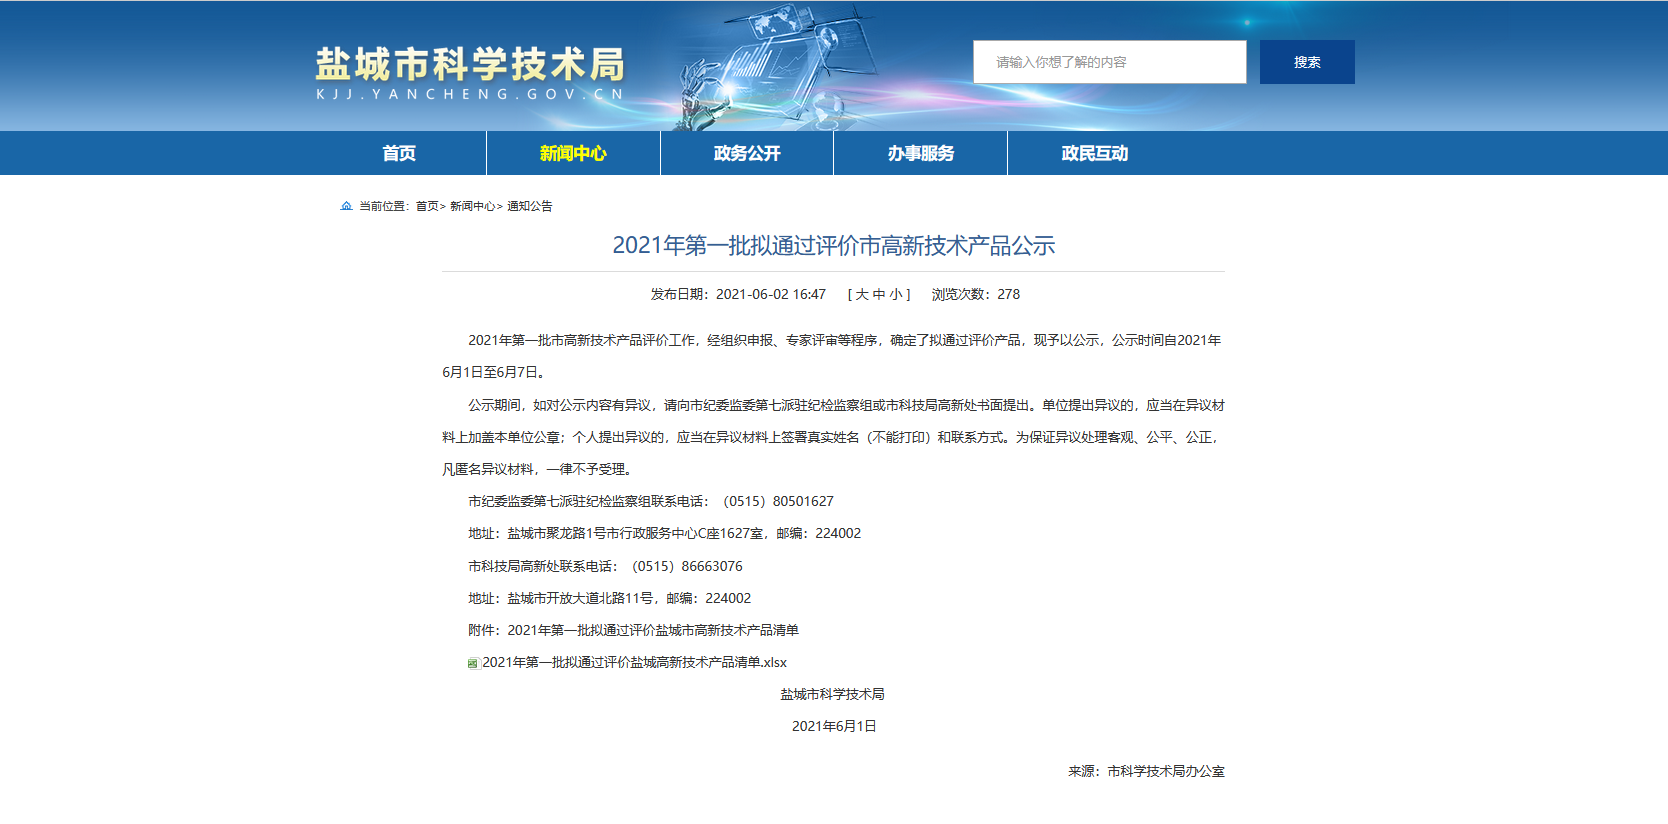
Task: Open the 首页 navigation tab
Action: 399,153
